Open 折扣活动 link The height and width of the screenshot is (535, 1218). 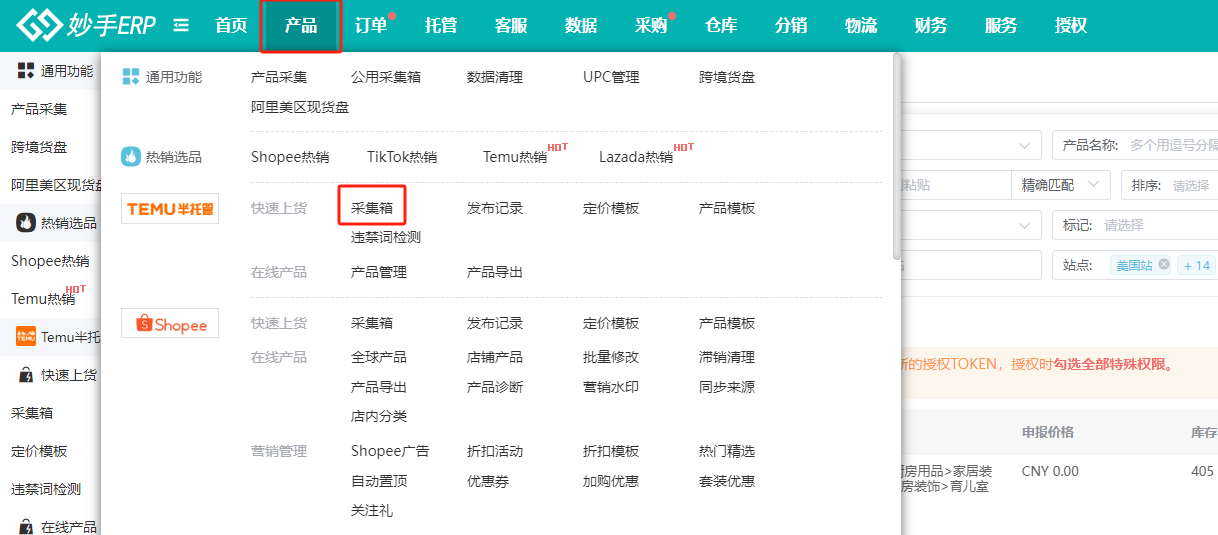[495, 451]
